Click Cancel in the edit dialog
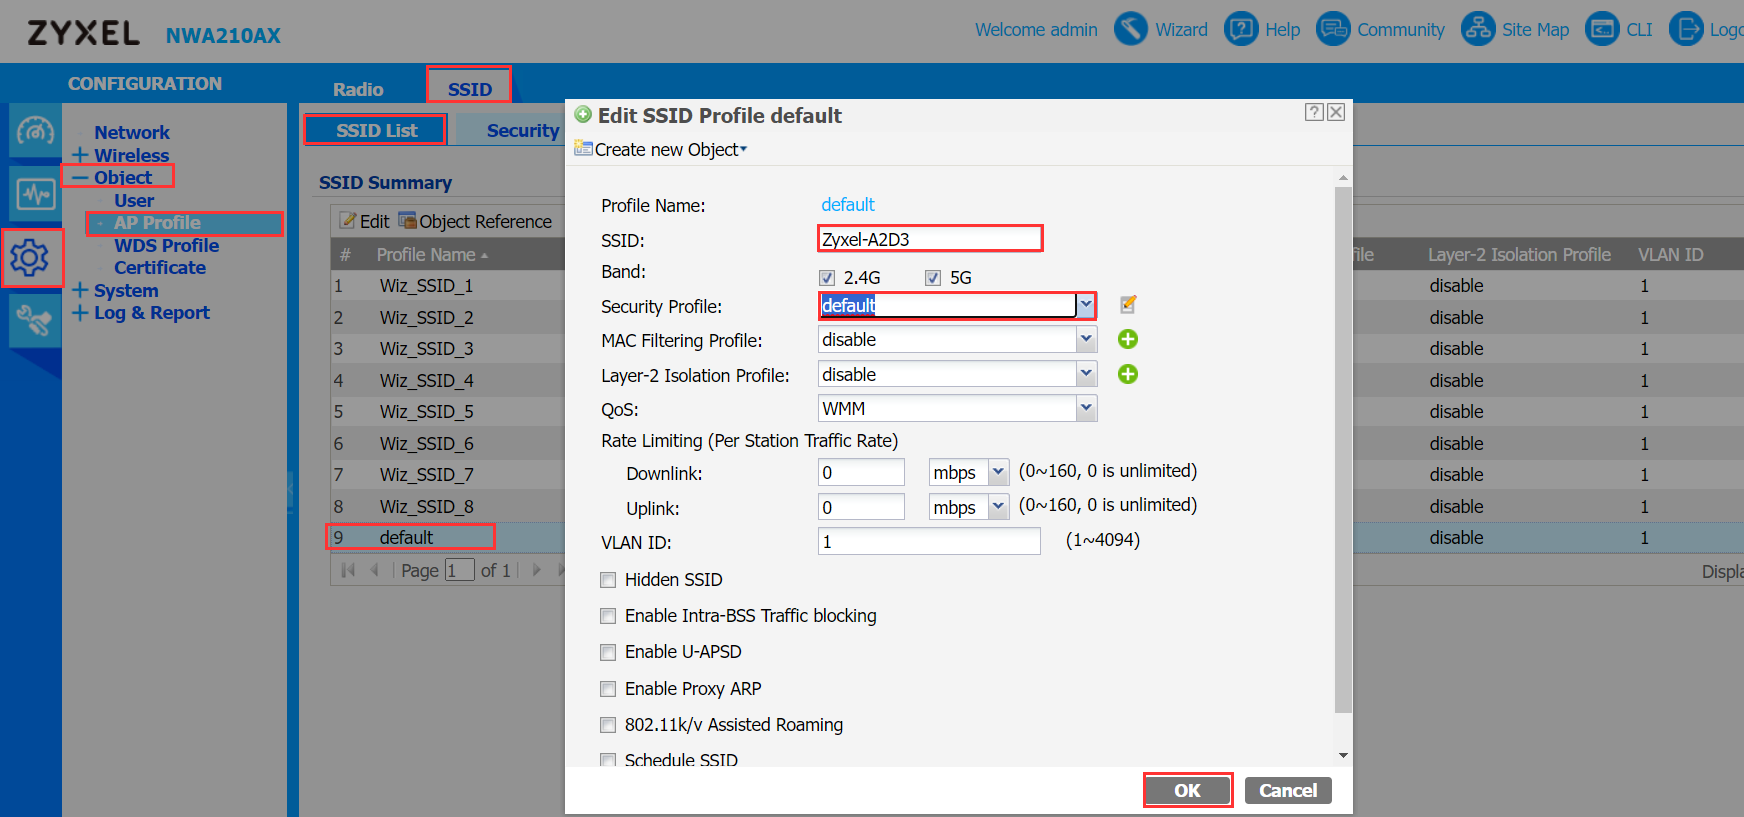The height and width of the screenshot is (817, 1744). [1287, 791]
